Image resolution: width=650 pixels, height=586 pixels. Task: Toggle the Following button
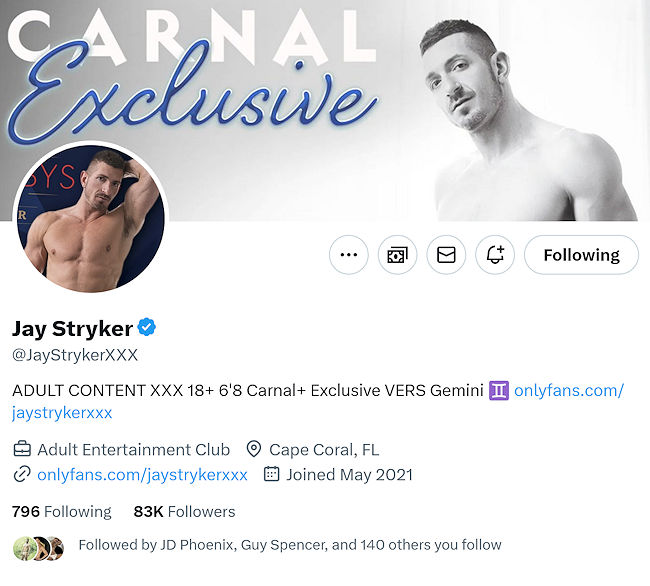click(581, 255)
